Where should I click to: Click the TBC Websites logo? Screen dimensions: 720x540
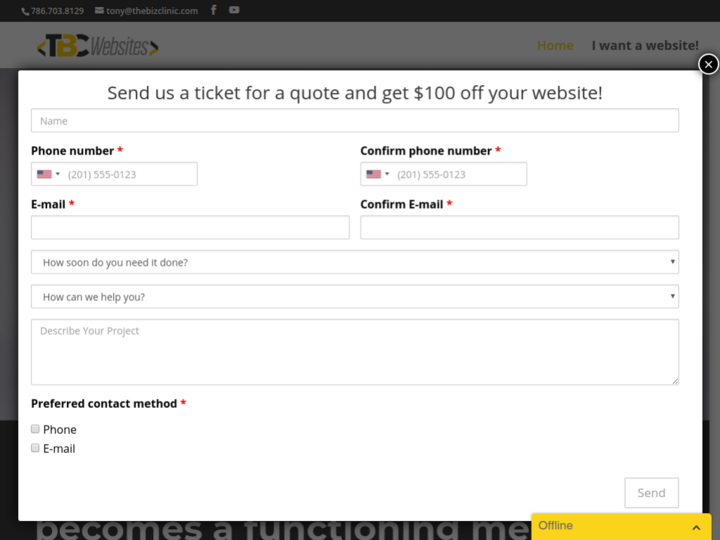tap(98, 46)
